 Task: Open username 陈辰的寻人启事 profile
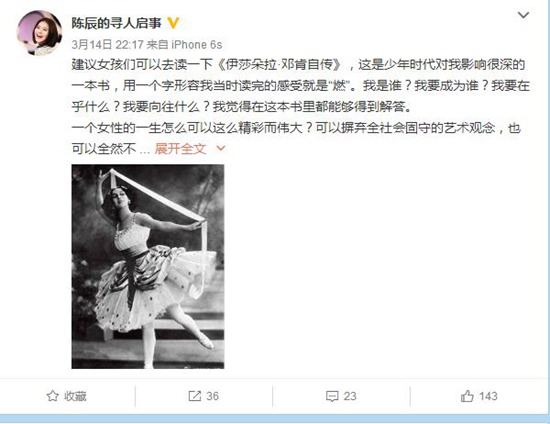point(116,23)
